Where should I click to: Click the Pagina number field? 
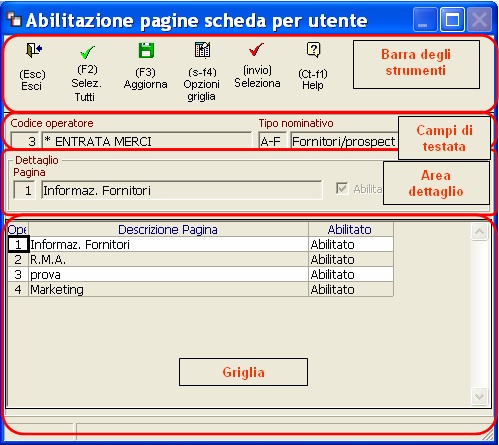click(x=25, y=190)
